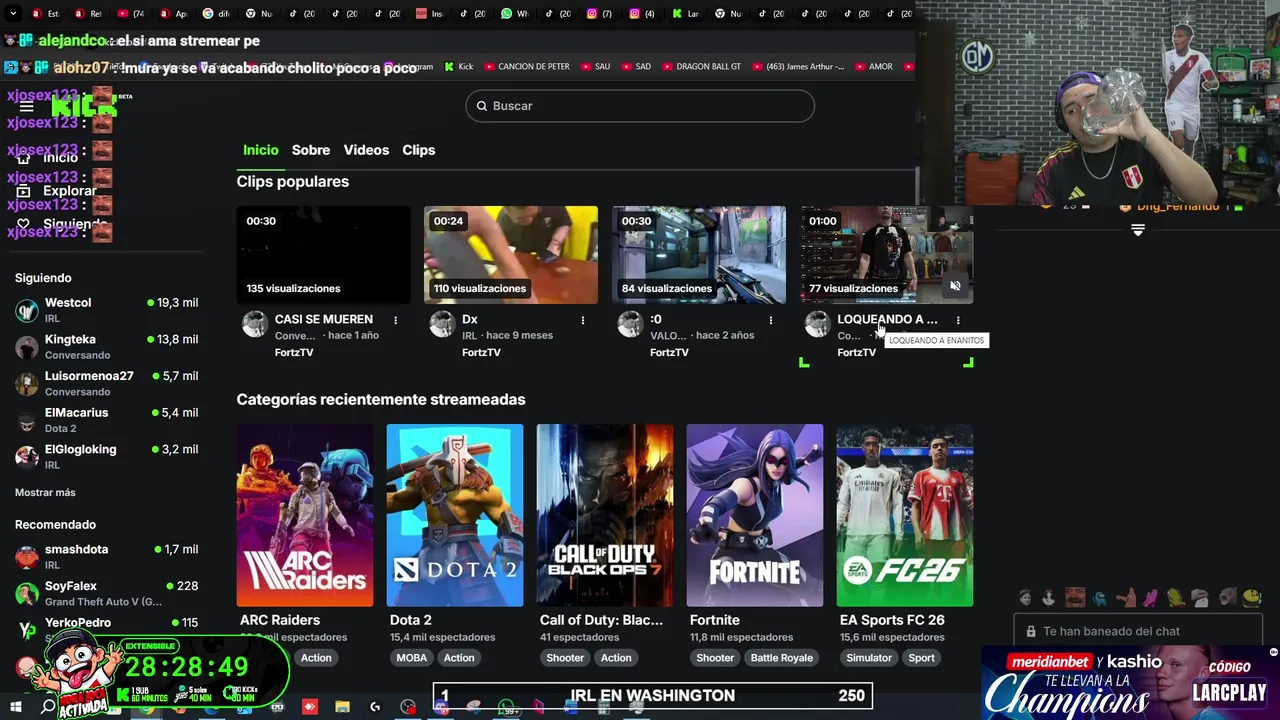Play the CASI SE MUEREN clip thumbnail
This screenshot has height=720, width=1280.
[323, 255]
